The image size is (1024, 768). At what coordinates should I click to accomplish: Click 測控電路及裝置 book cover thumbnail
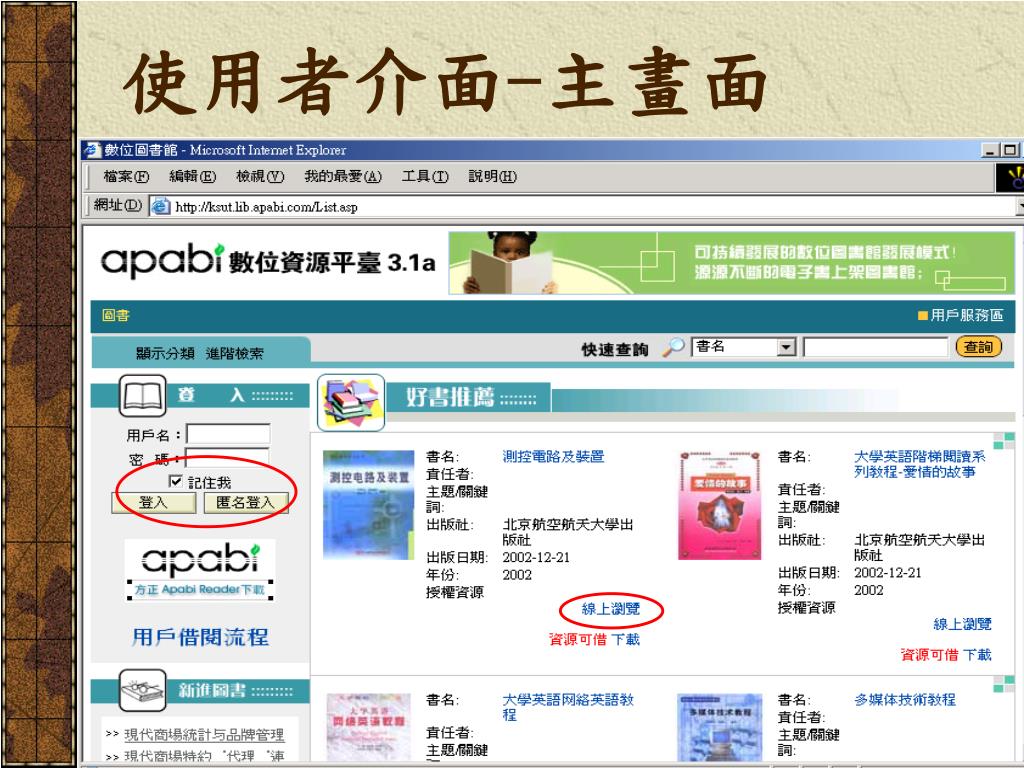tap(368, 505)
